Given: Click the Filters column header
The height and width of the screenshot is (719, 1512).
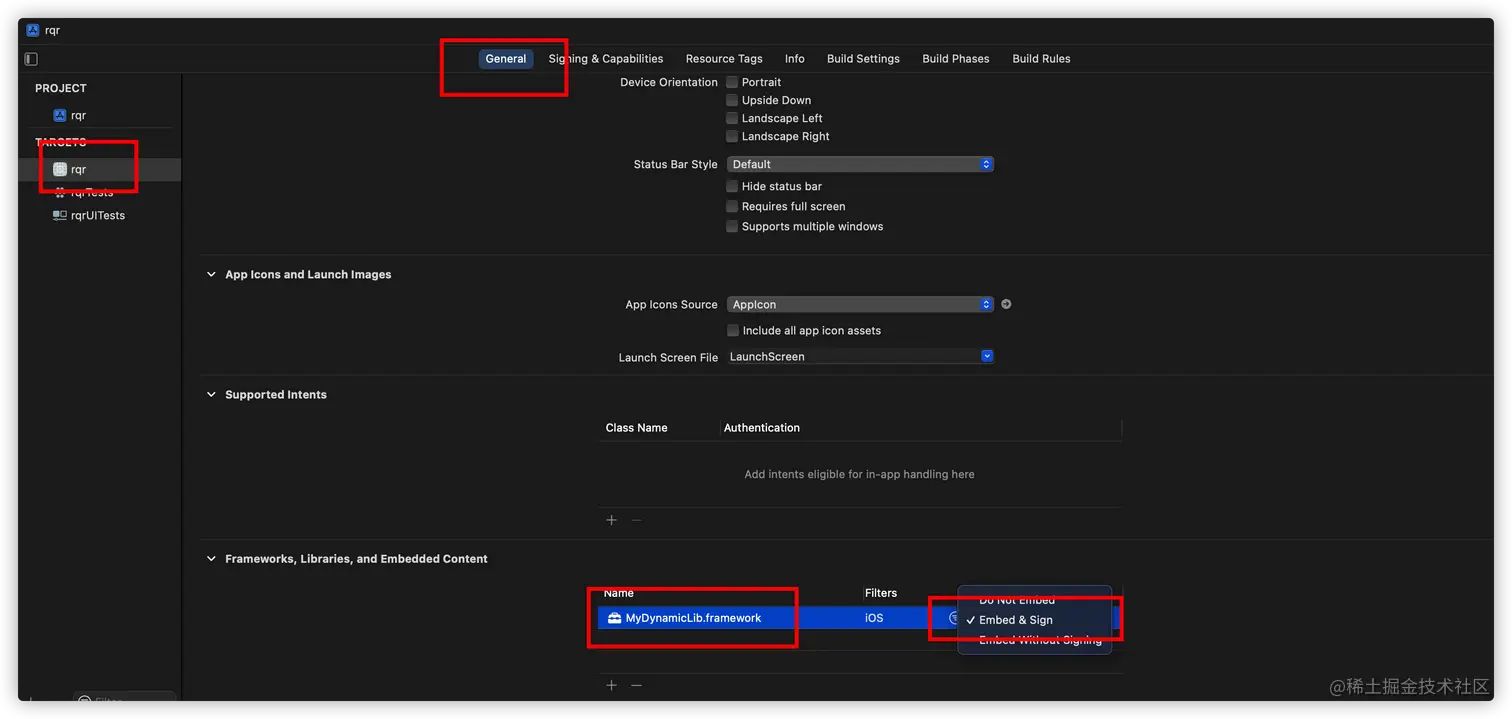Looking at the screenshot, I should tap(881, 593).
